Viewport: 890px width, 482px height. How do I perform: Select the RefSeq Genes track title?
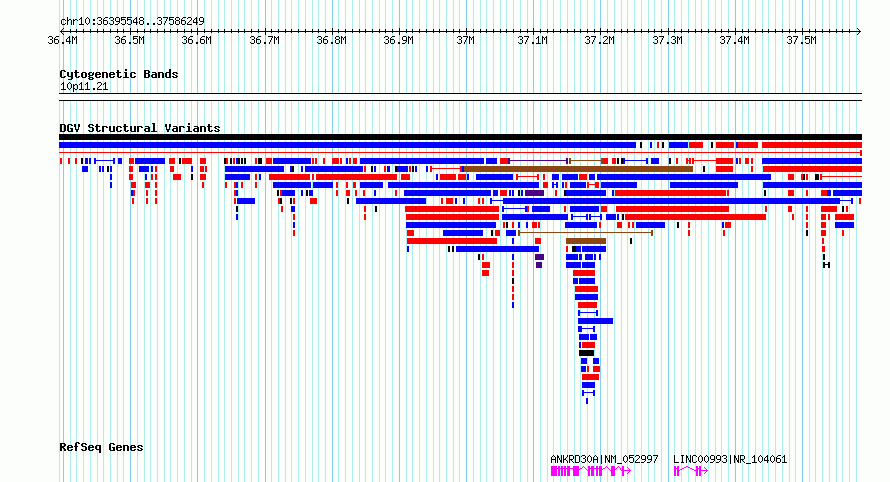(x=101, y=447)
